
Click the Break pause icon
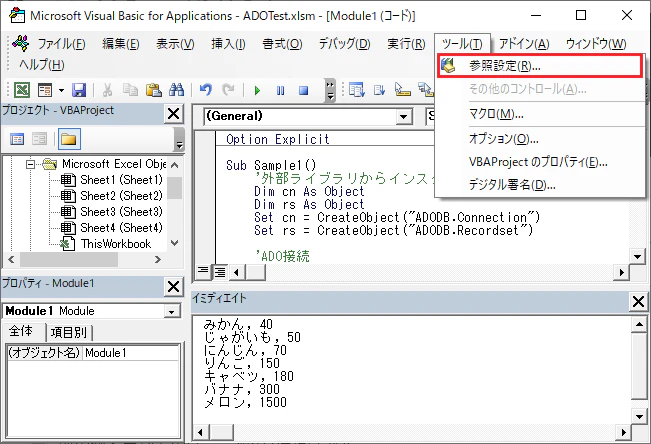click(281, 90)
